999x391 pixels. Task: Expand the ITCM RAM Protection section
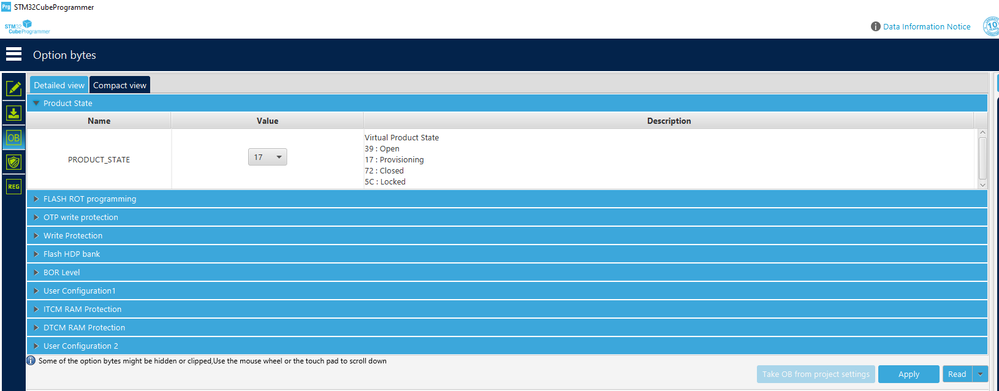(507, 309)
